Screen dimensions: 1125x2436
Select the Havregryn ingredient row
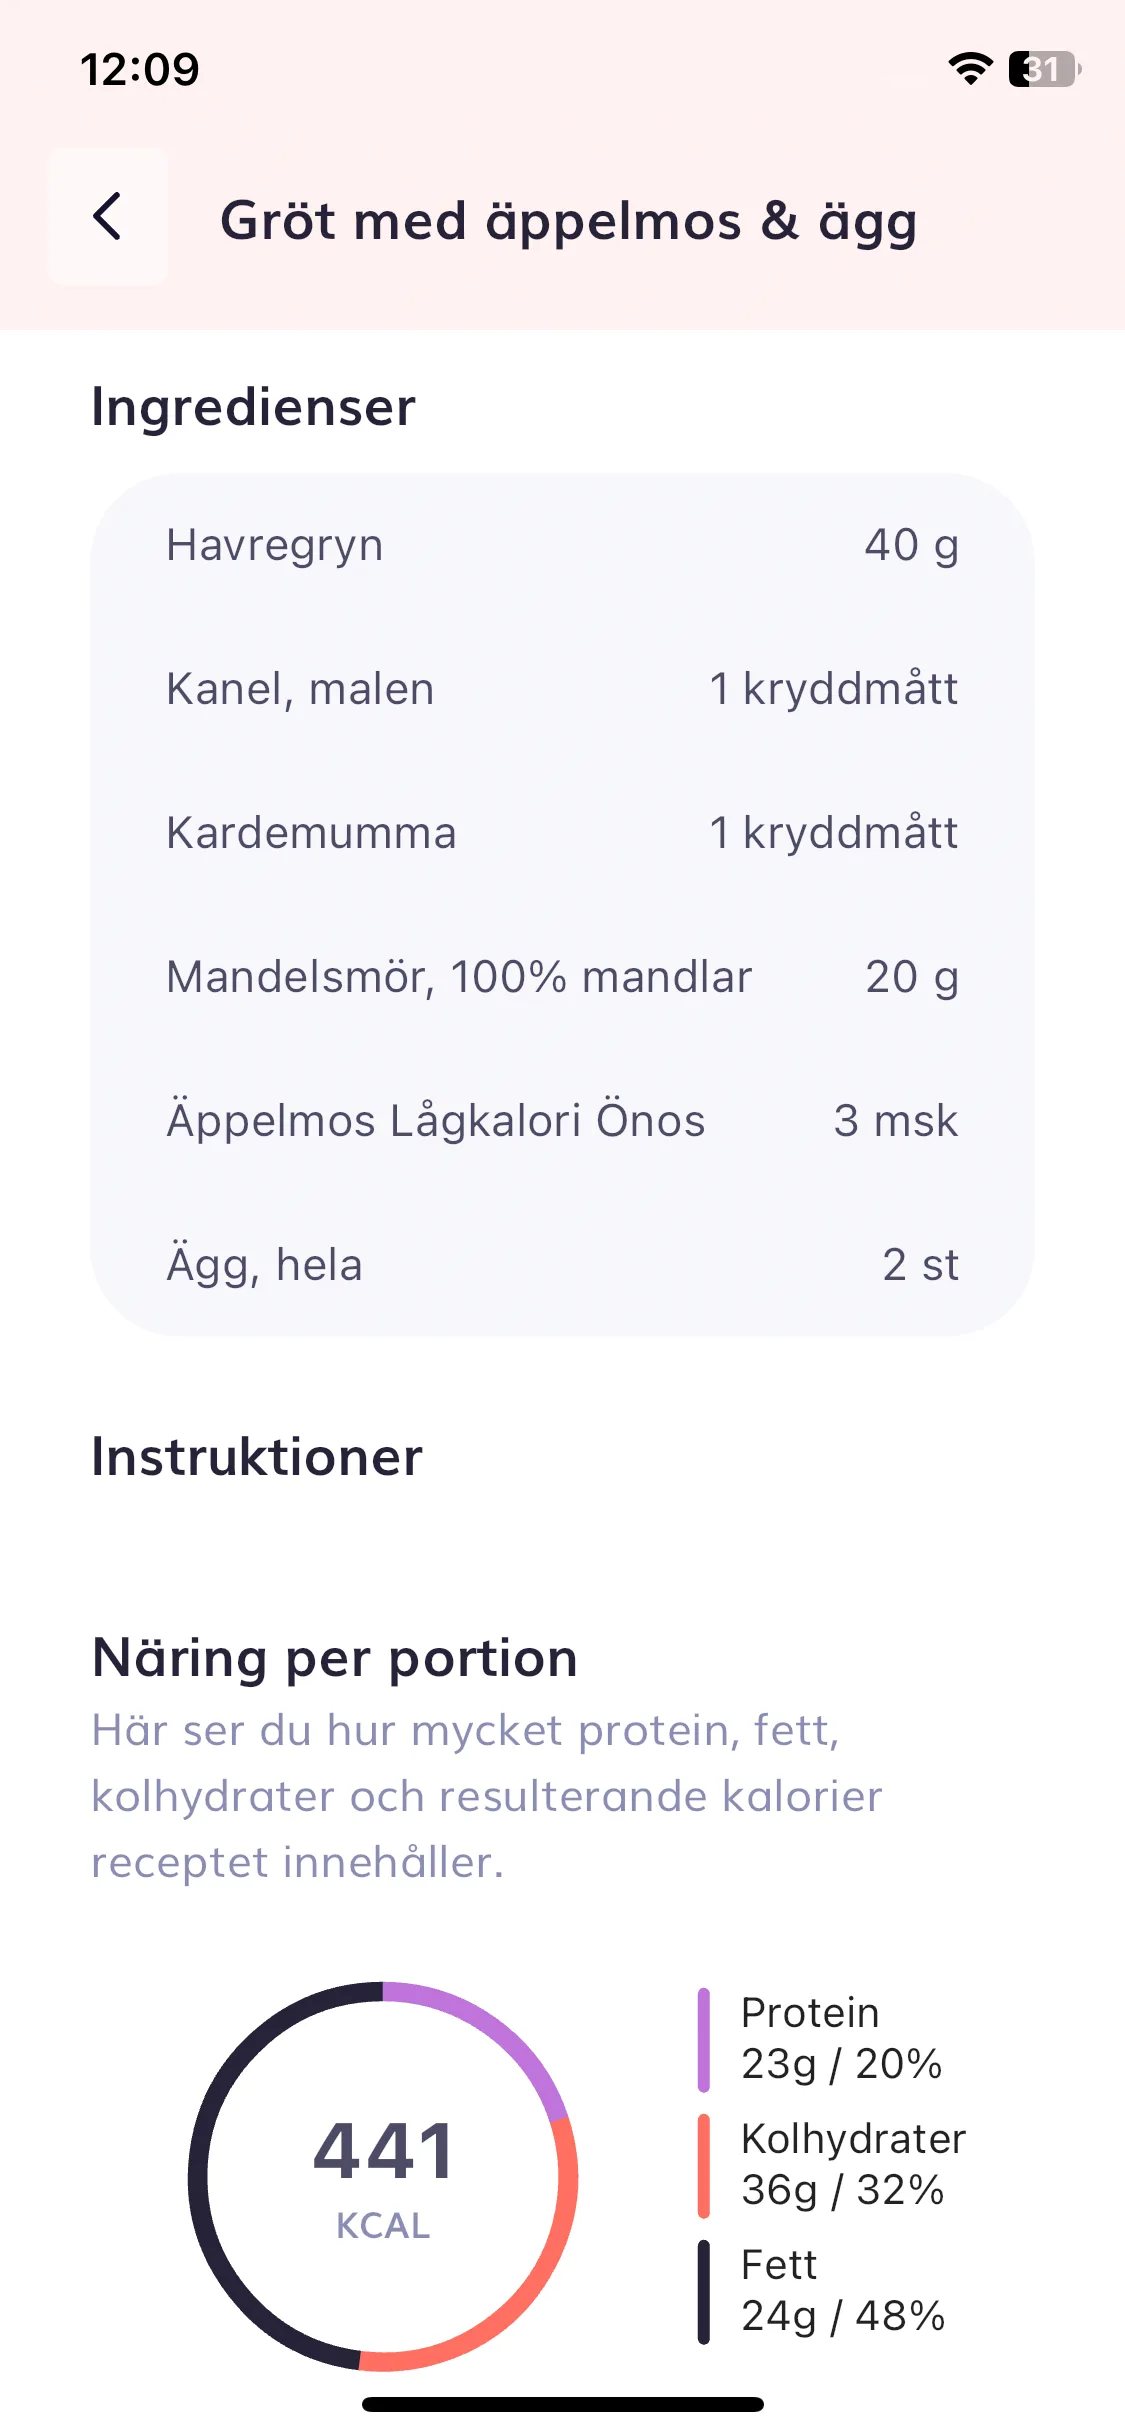(x=562, y=546)
